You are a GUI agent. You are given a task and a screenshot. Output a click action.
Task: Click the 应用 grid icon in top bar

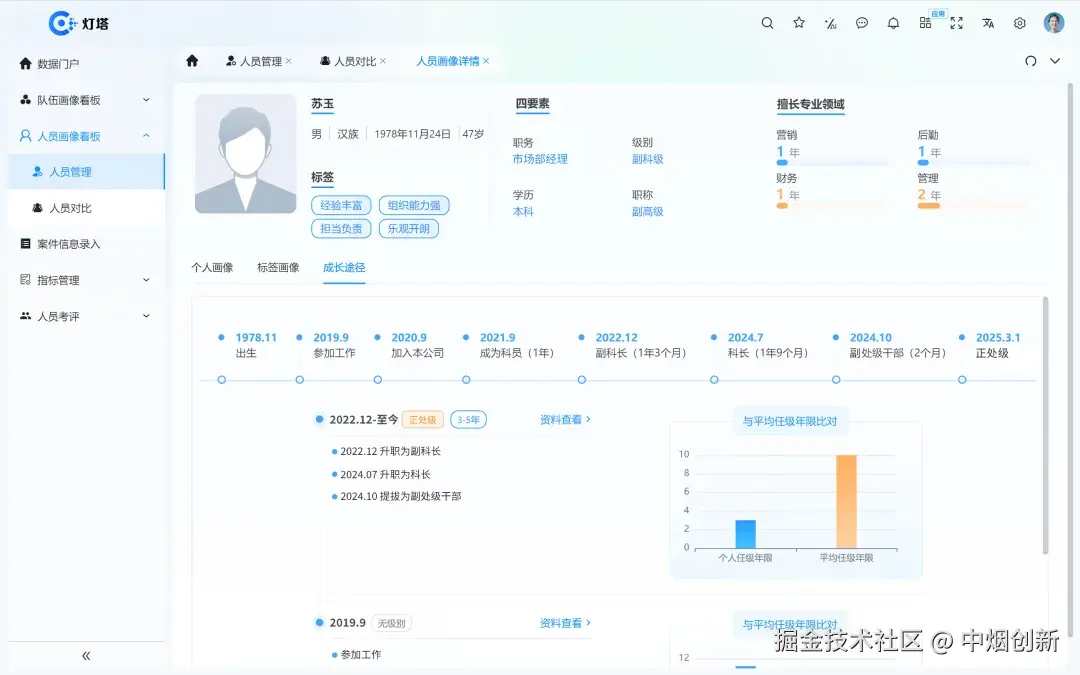click(925, 22)
